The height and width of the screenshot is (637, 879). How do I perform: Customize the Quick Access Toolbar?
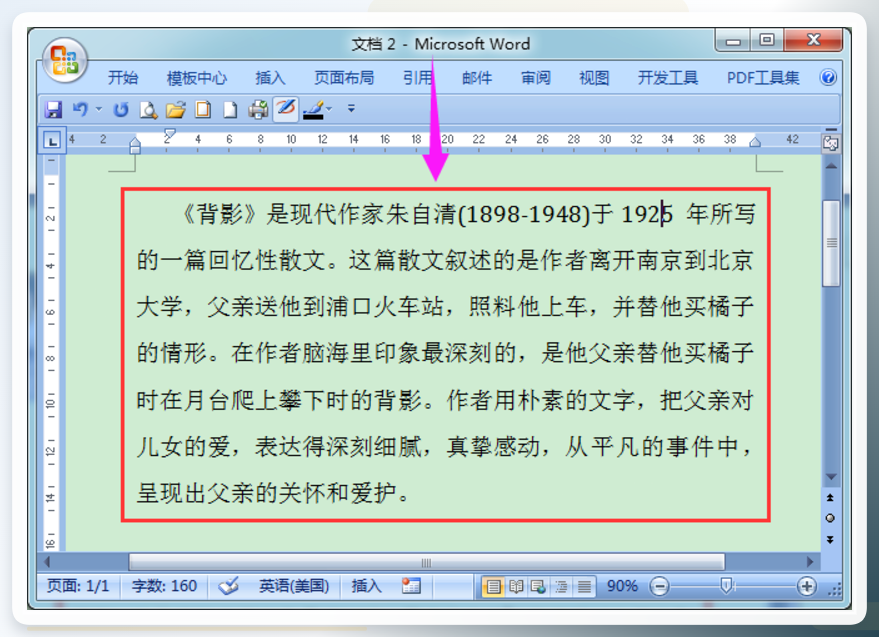point(351,108)
